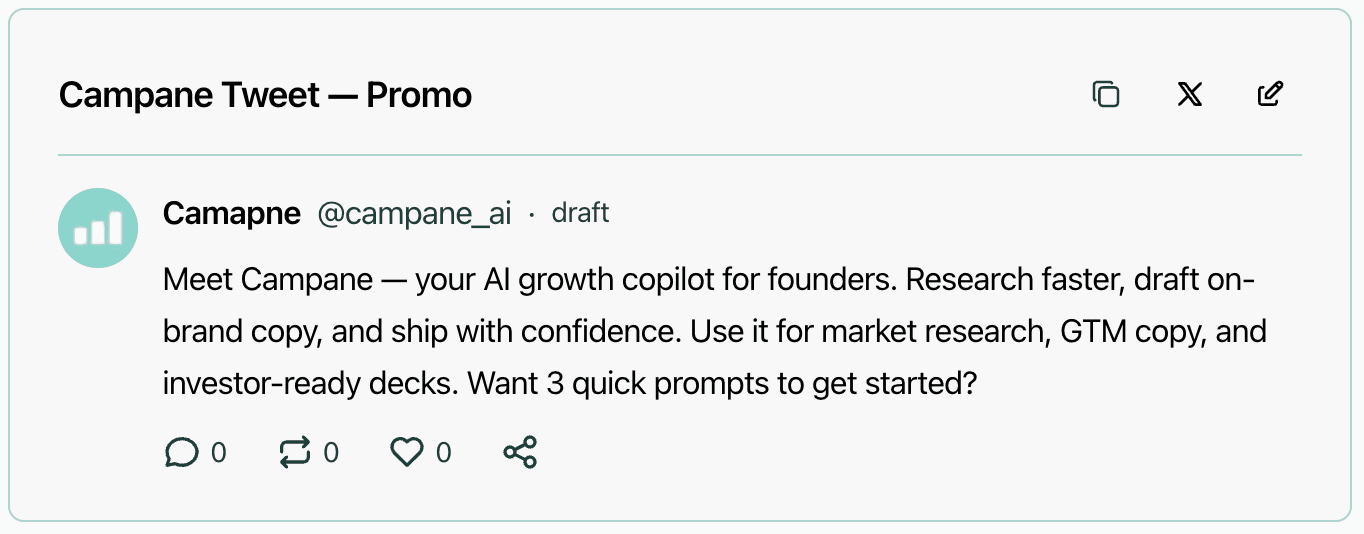The height and width of the screenshot is (534, 1364).
Task: Click the "brand copy, and ship" tweet line
Action: pyautogui.click(x=292, y=331)
